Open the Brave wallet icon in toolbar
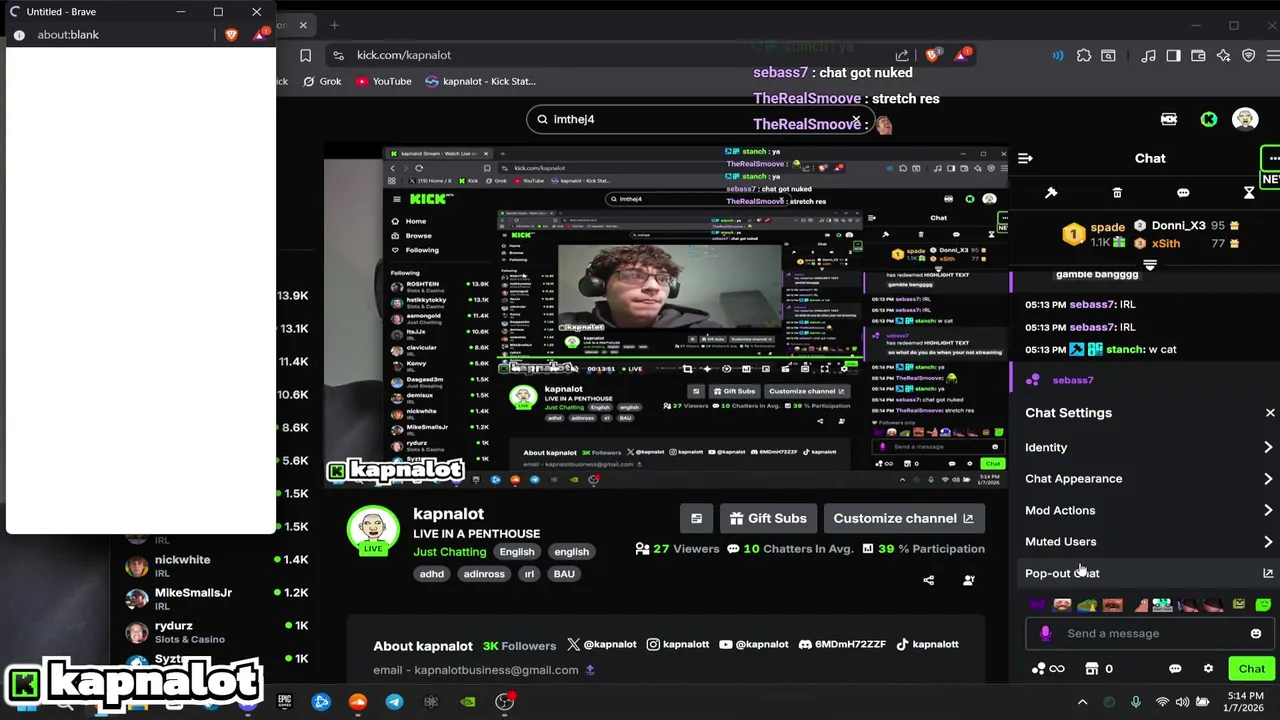 tap(1198, 55)
